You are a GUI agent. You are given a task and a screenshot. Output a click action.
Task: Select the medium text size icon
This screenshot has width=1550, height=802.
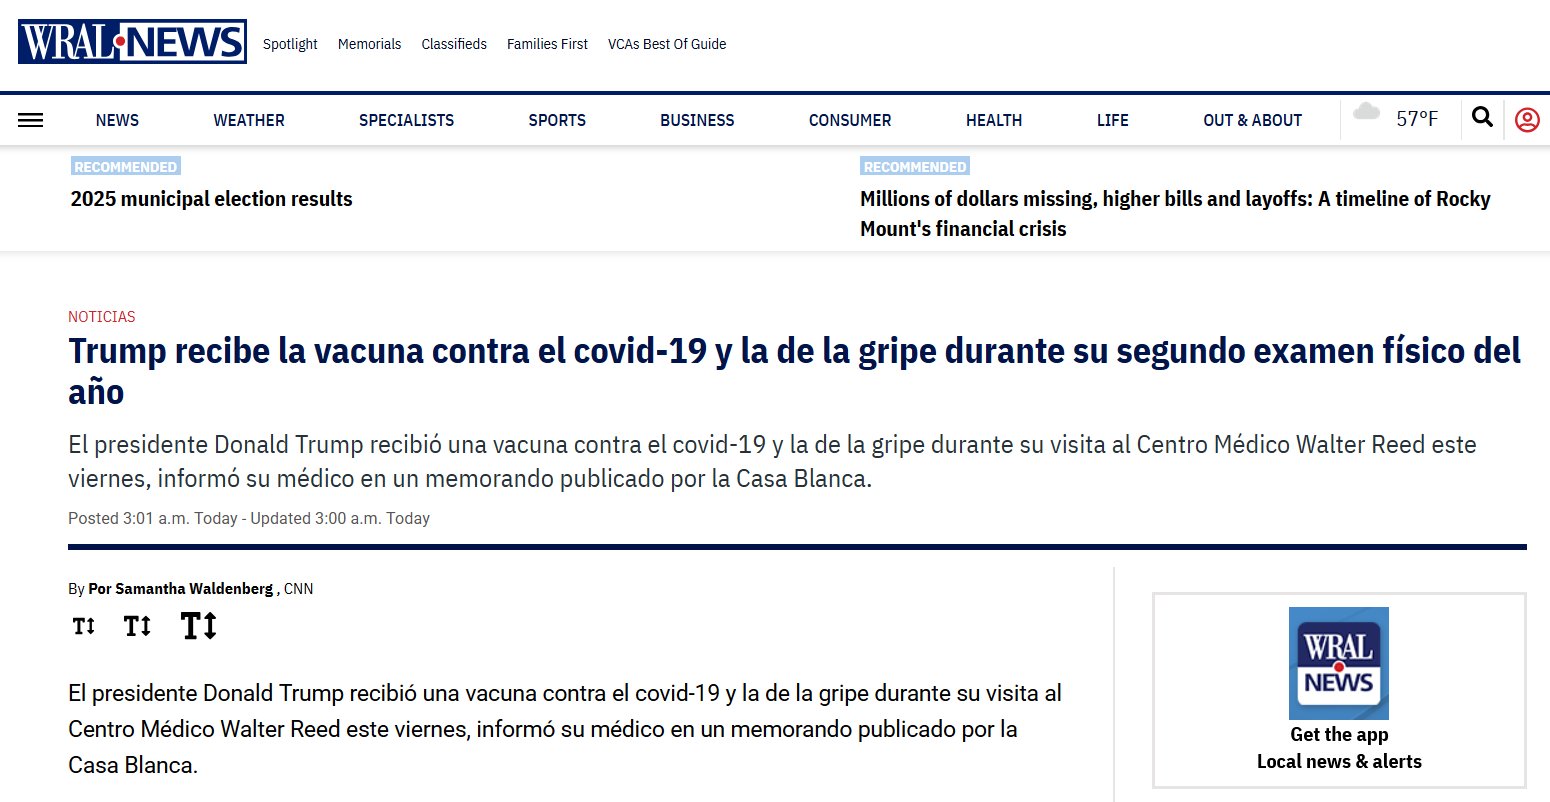tap(137, 627)
